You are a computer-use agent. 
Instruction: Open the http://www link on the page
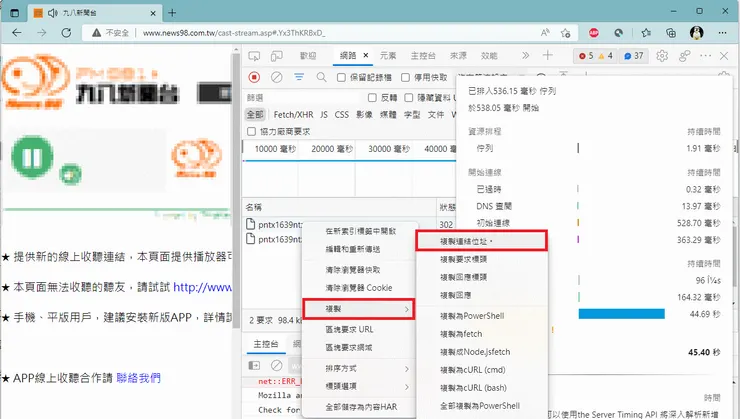[x=202, y=287]
